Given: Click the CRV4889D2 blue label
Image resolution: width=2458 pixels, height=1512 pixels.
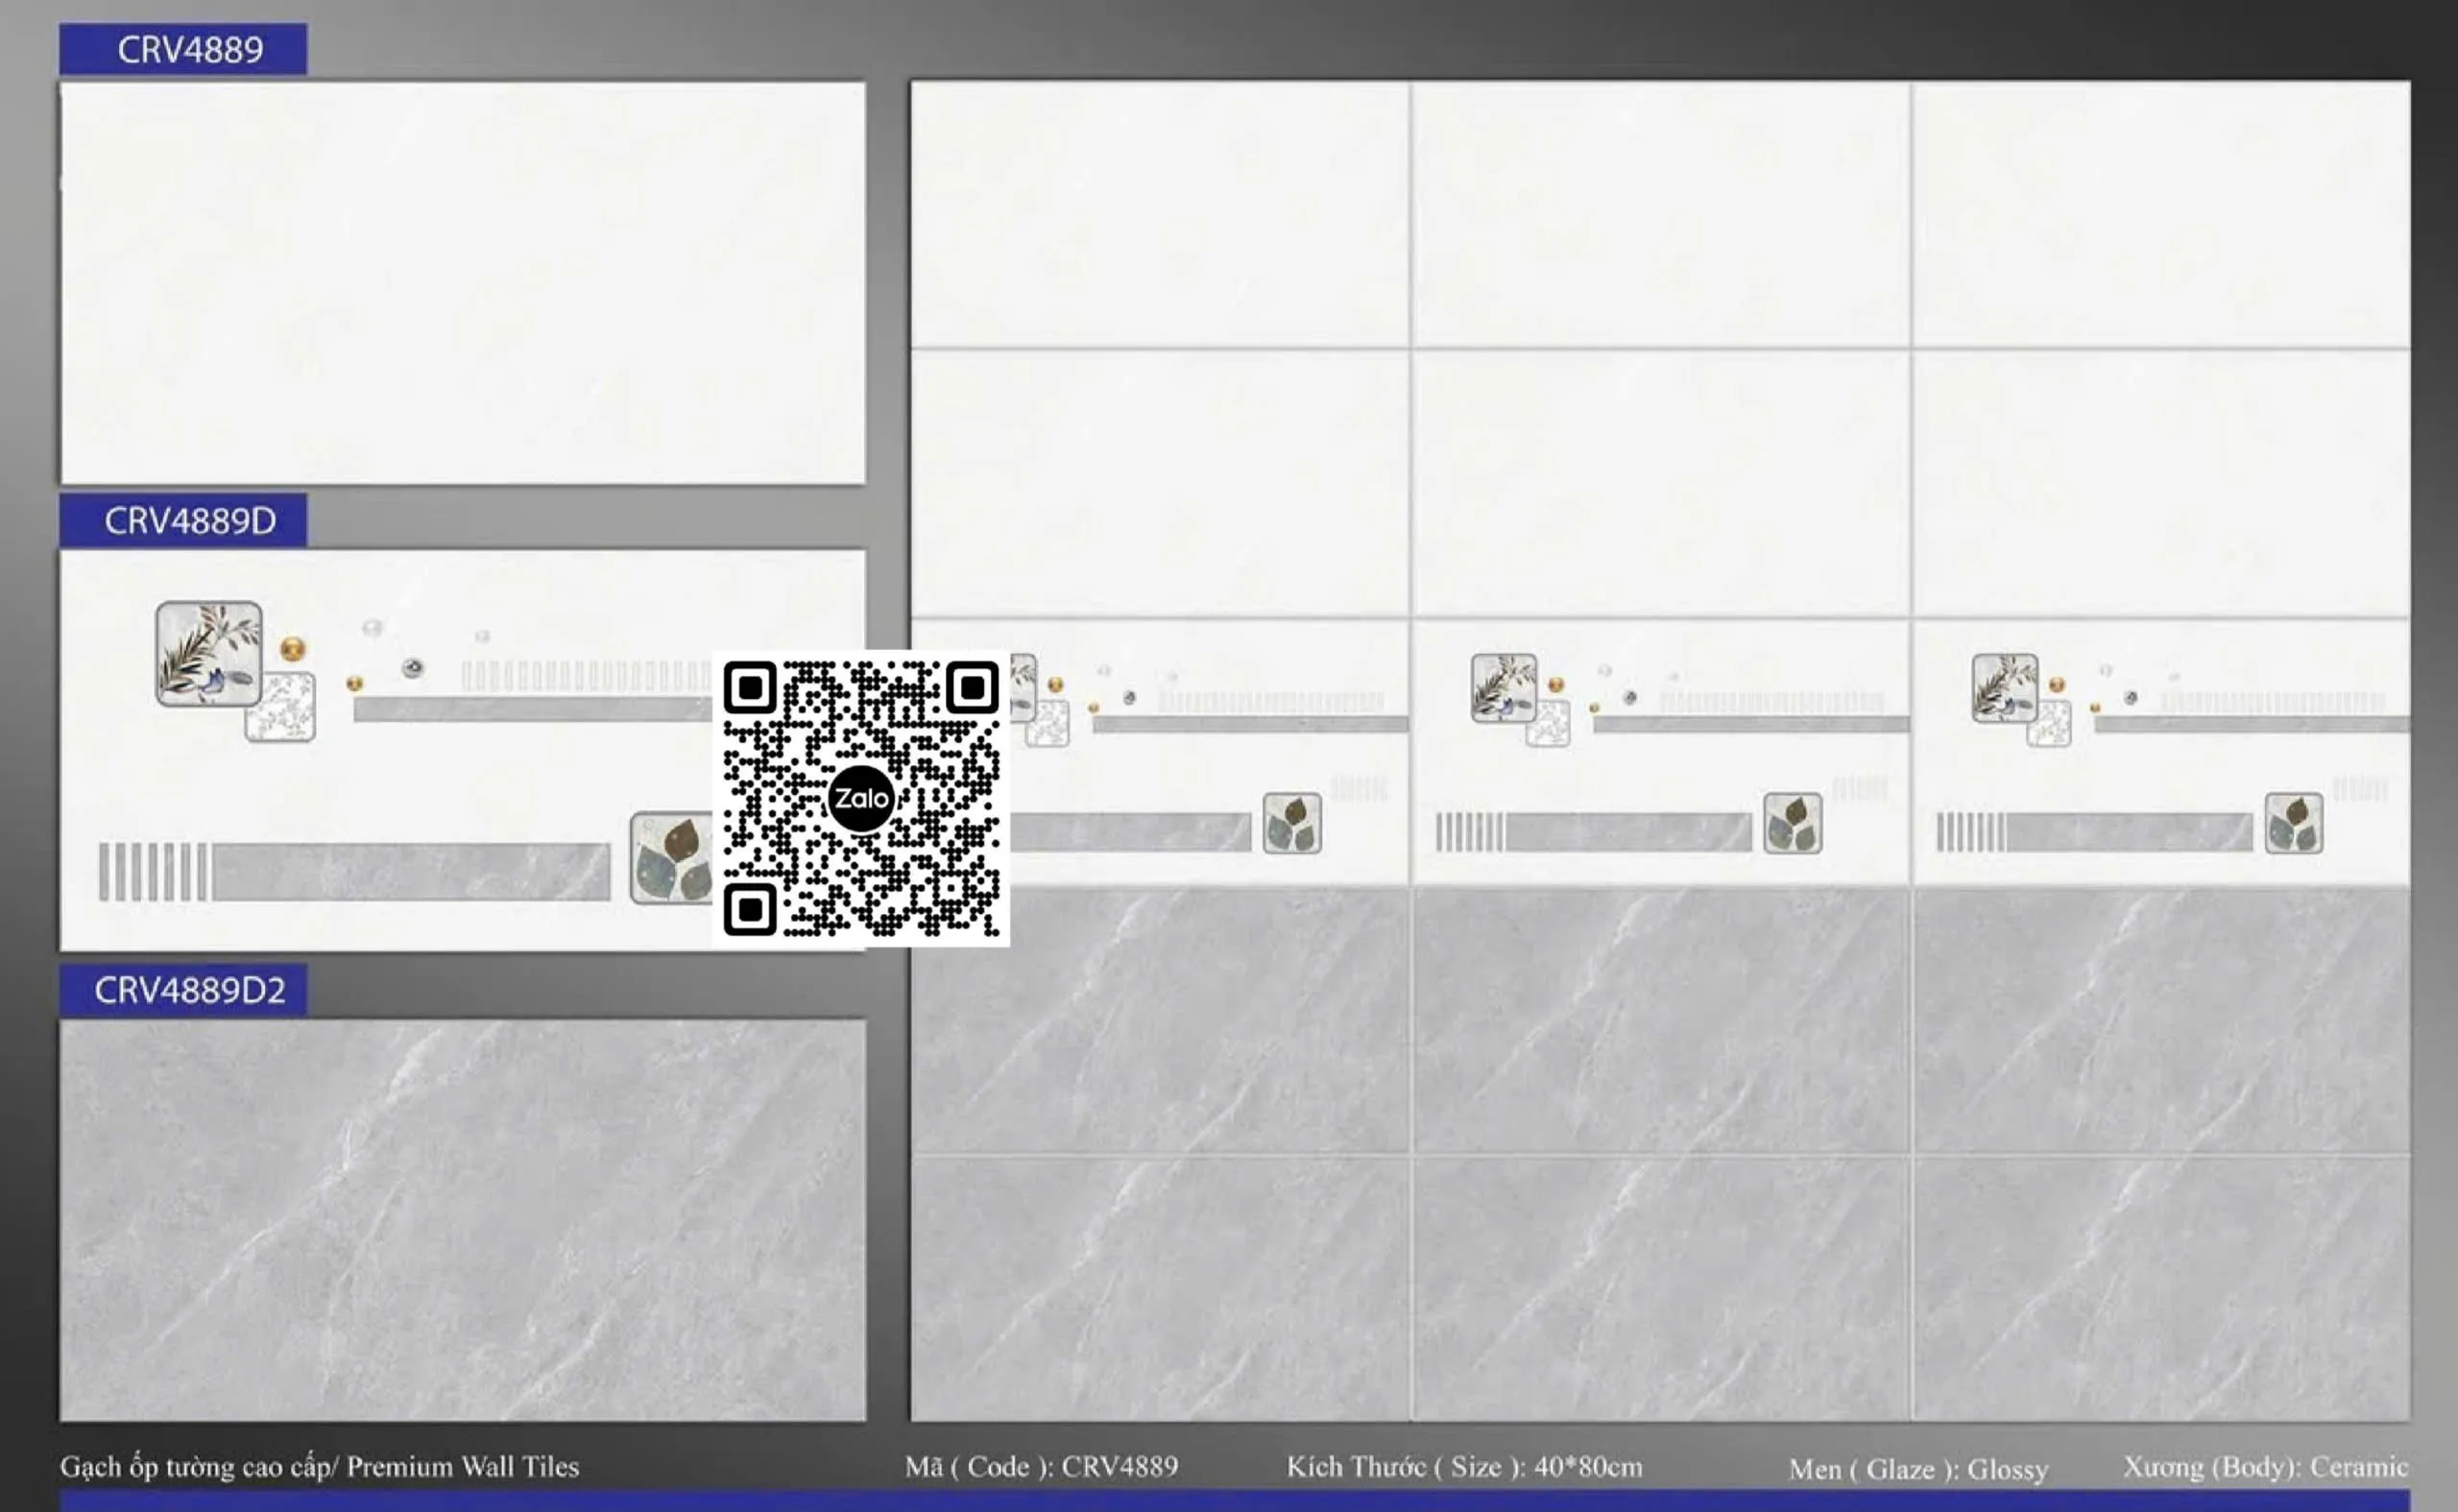Looking at the screenshot, I should click(x=184, y=990).
